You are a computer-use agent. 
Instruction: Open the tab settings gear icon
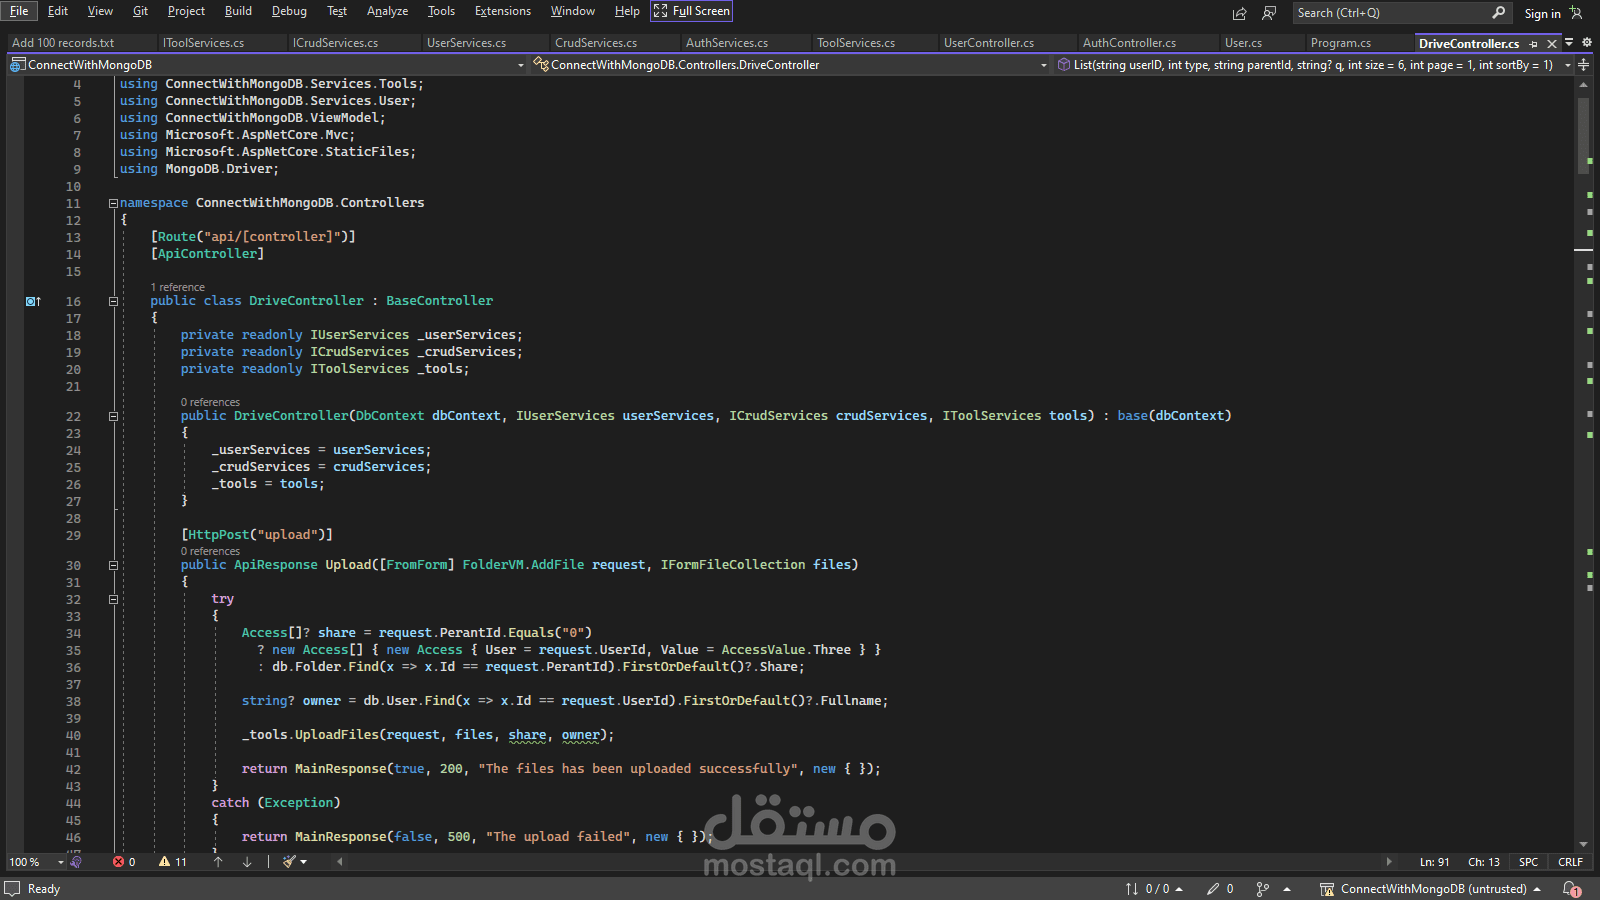tap(1587, 43)
